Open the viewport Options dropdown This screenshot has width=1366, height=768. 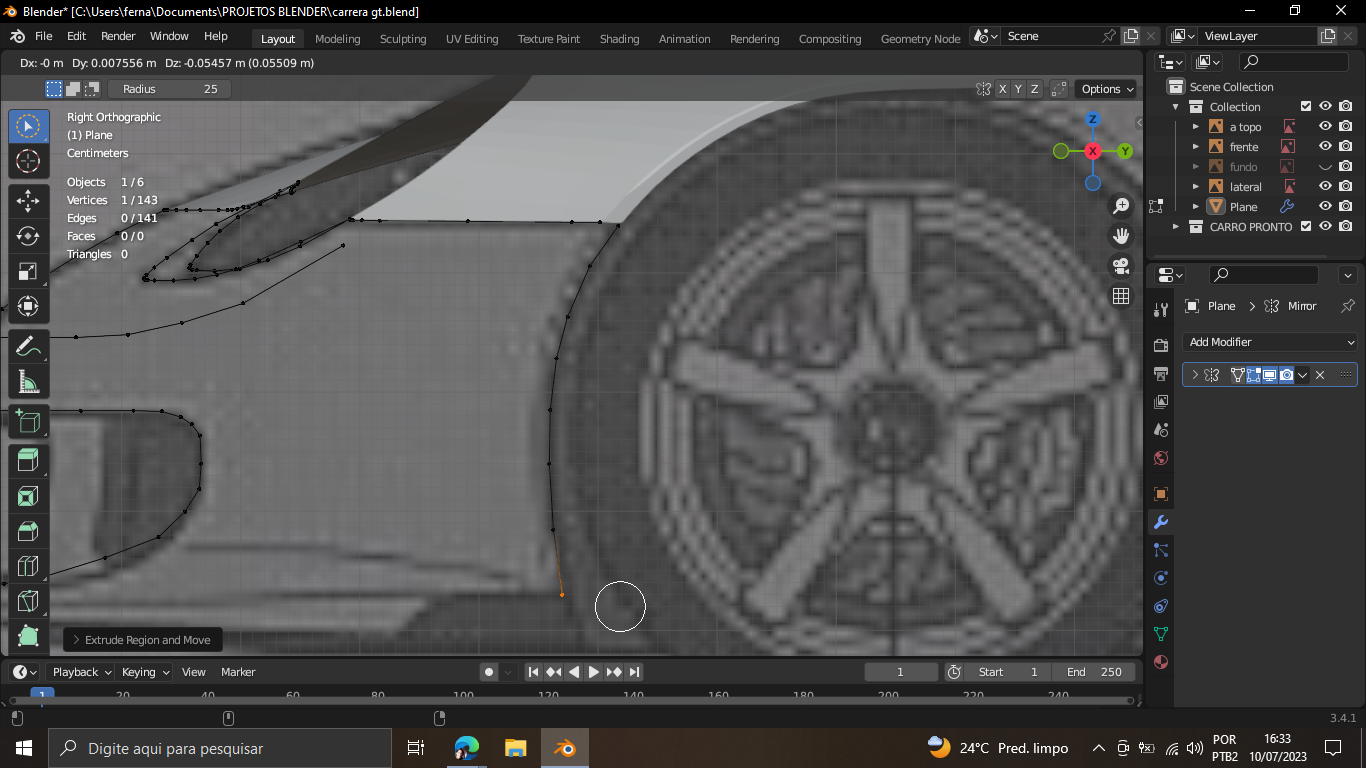coord(1108,89)
